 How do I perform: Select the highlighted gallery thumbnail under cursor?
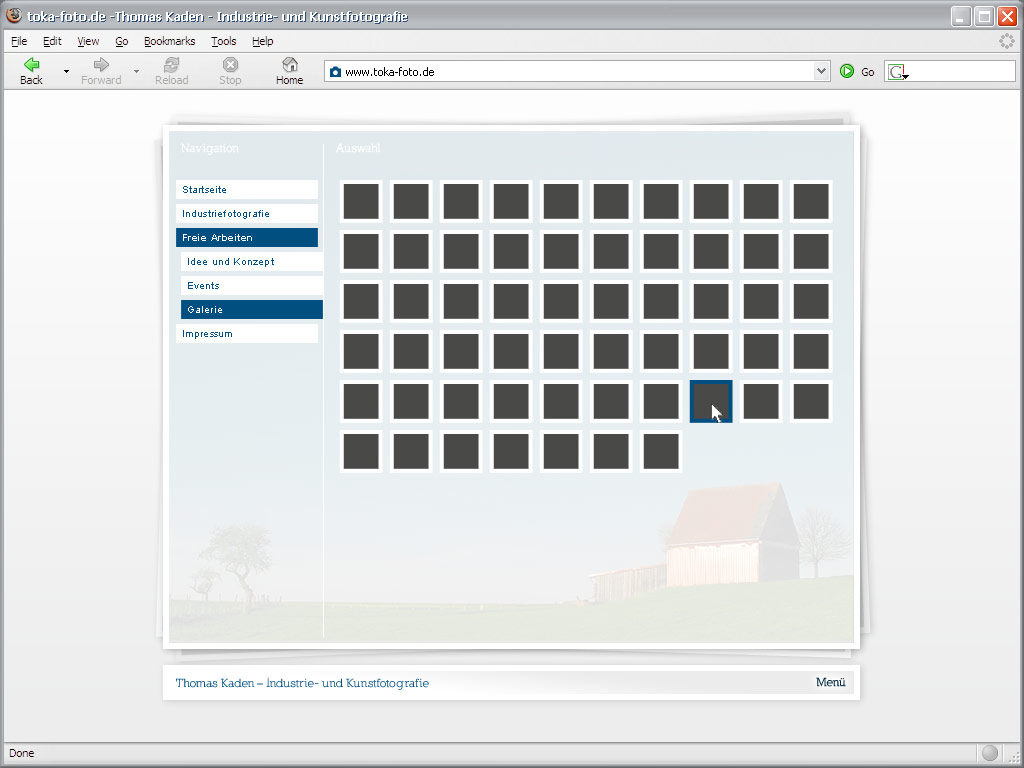click(x=710, y=401)
